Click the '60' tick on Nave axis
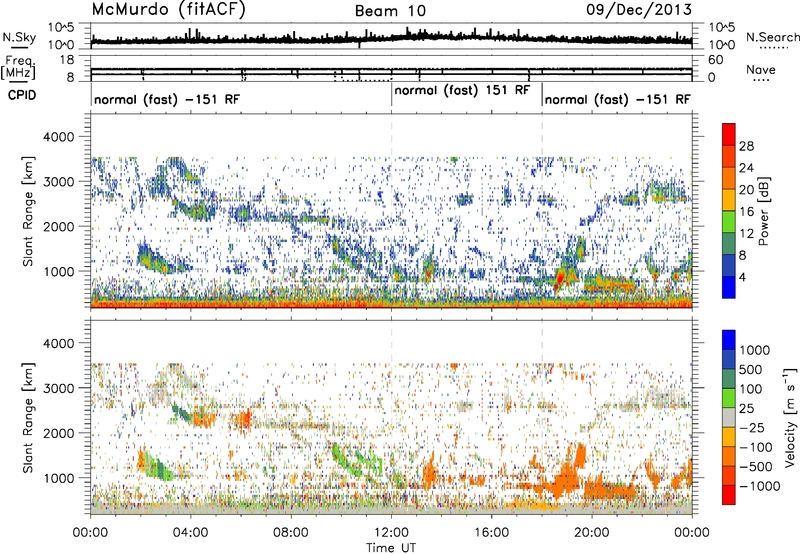 716,60
